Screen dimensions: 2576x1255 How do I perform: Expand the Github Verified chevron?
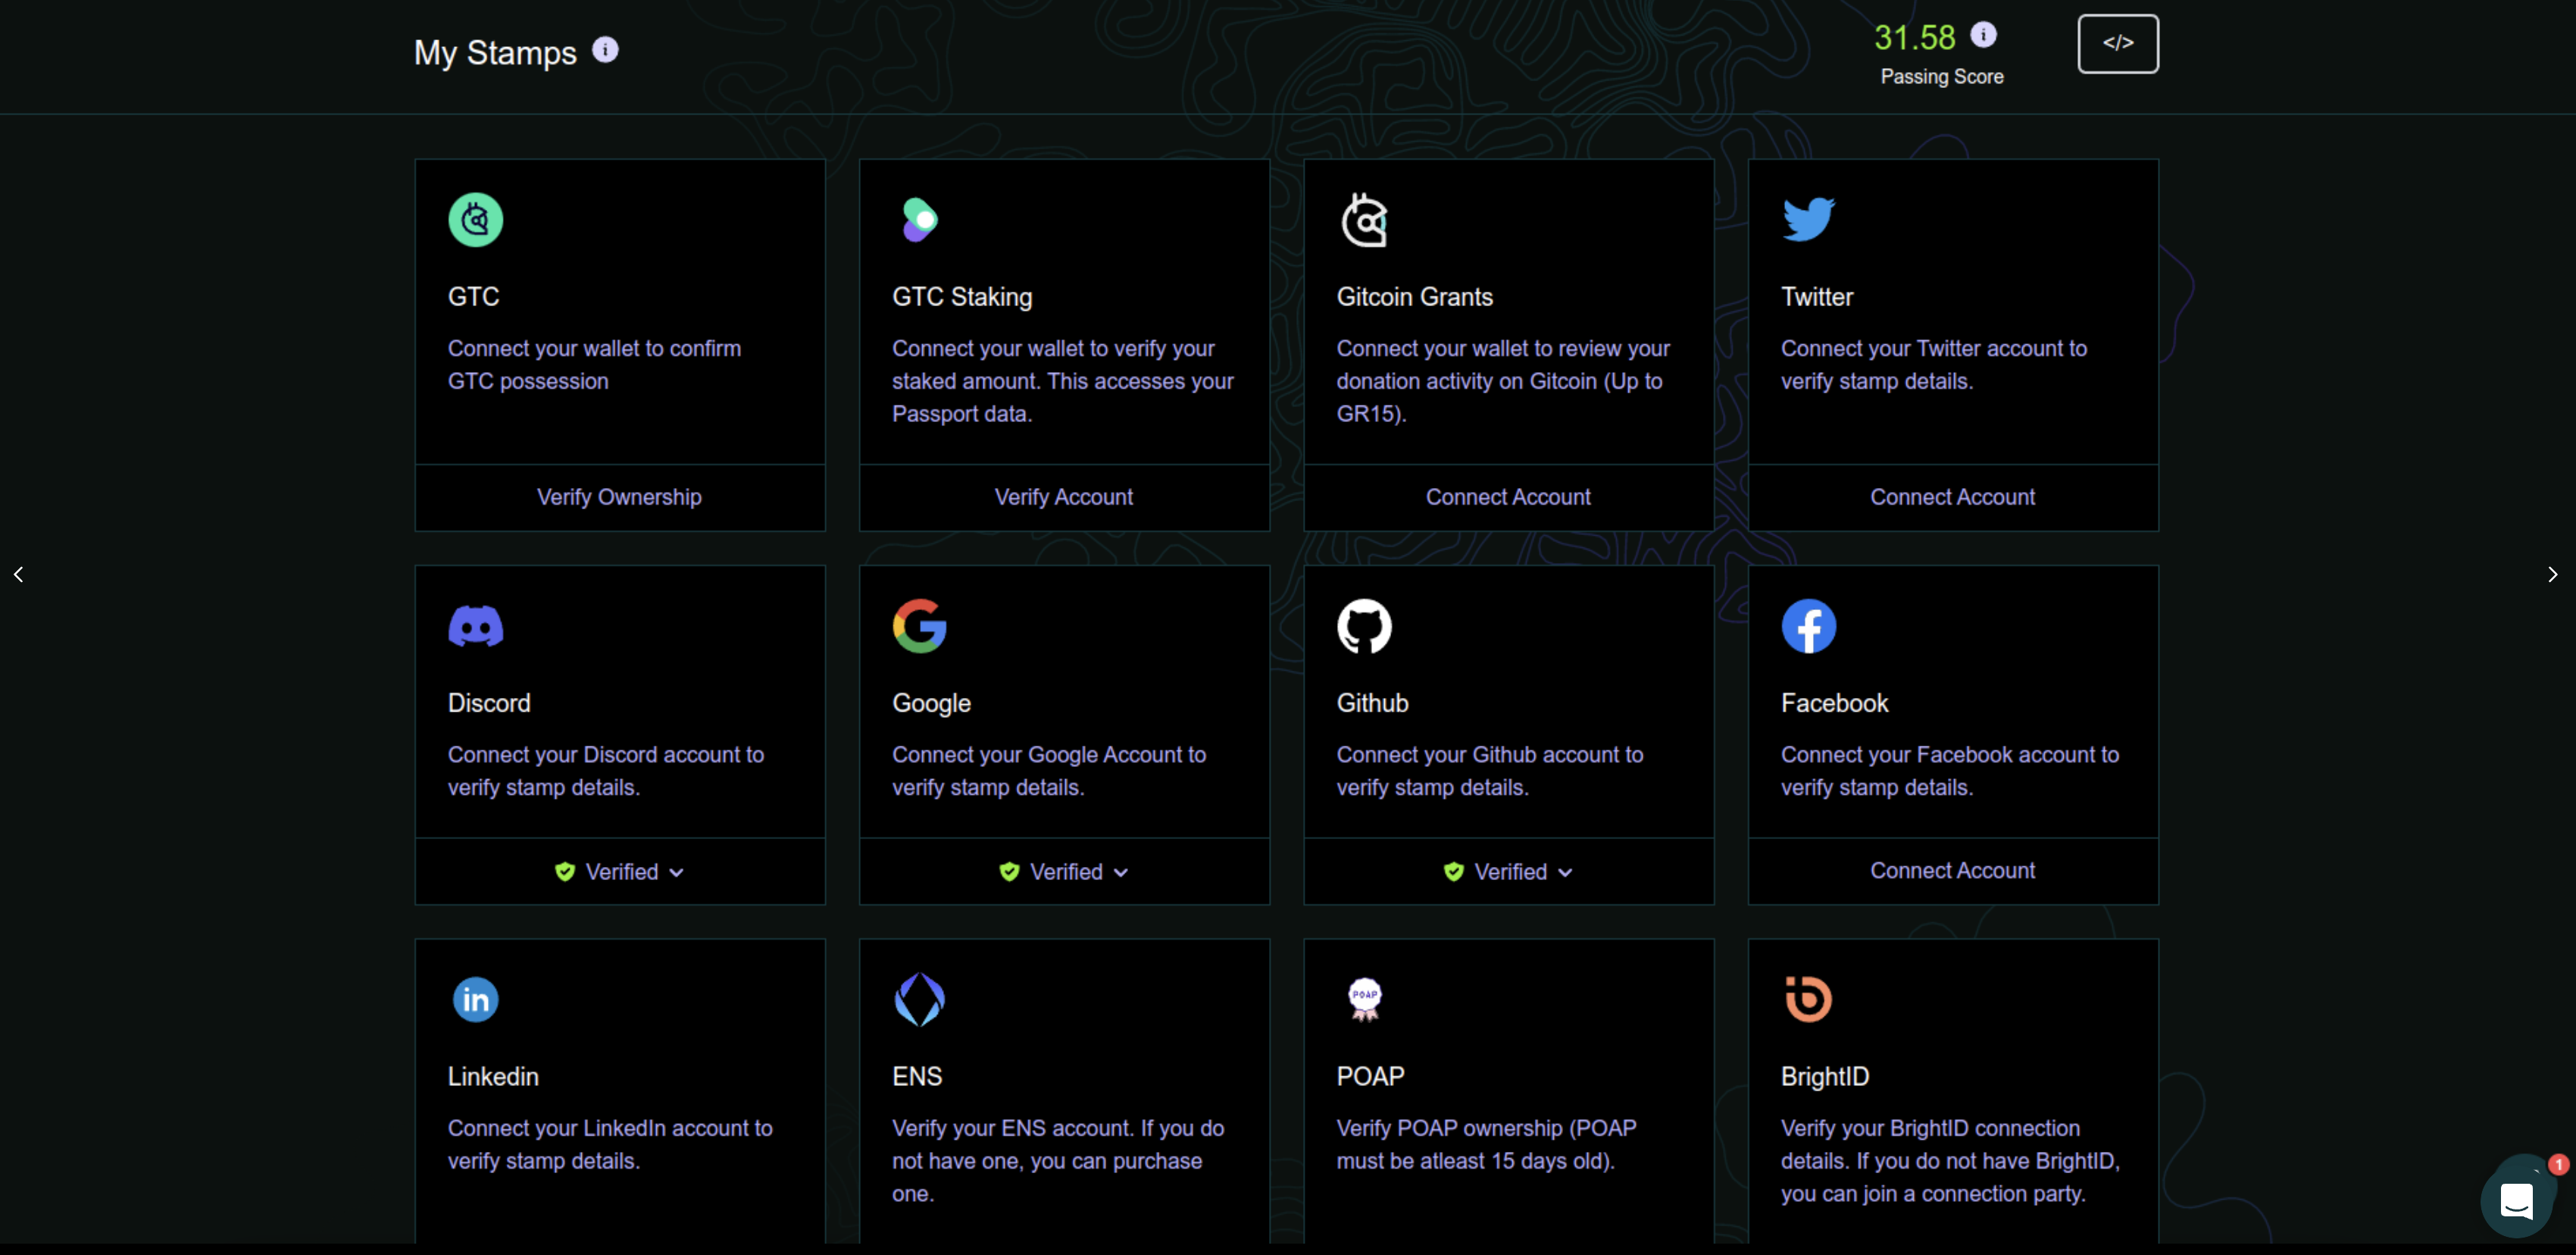pos(1566,873)
